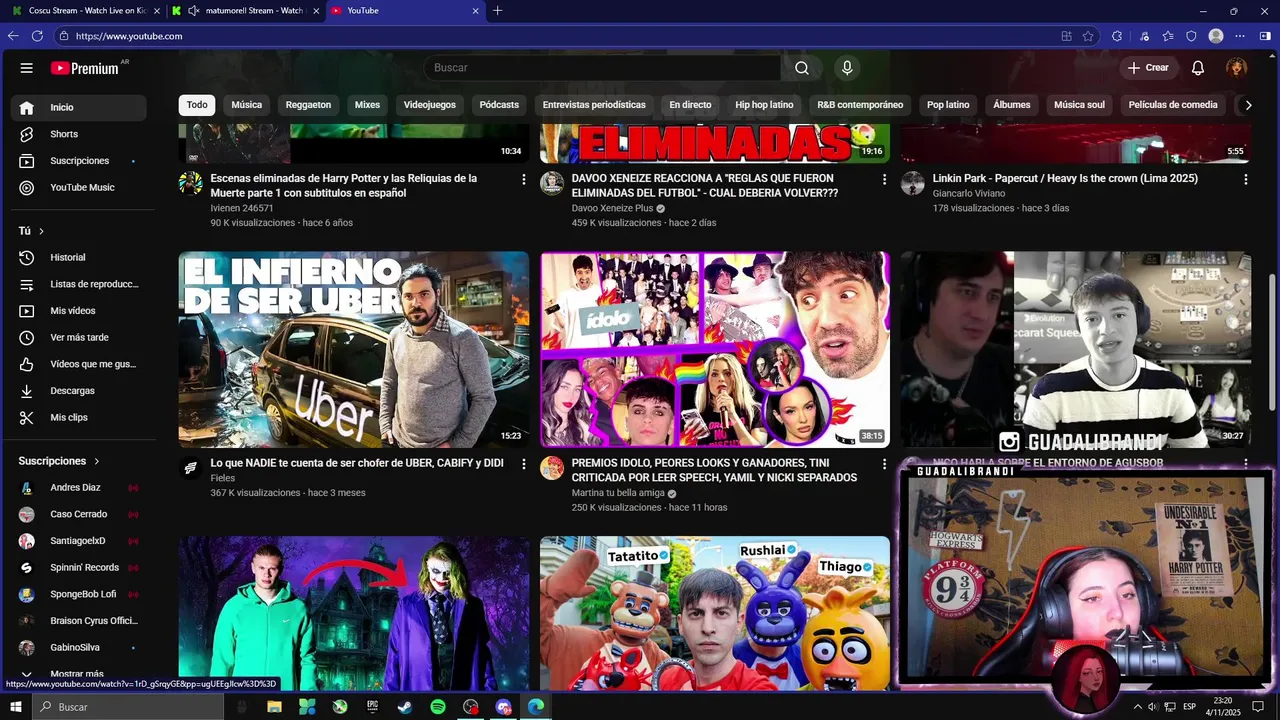This screenshot has width=1280, height=720.
Task: Click the YouTube search input field
Action: pyautogui.click(x=602, y=68)
